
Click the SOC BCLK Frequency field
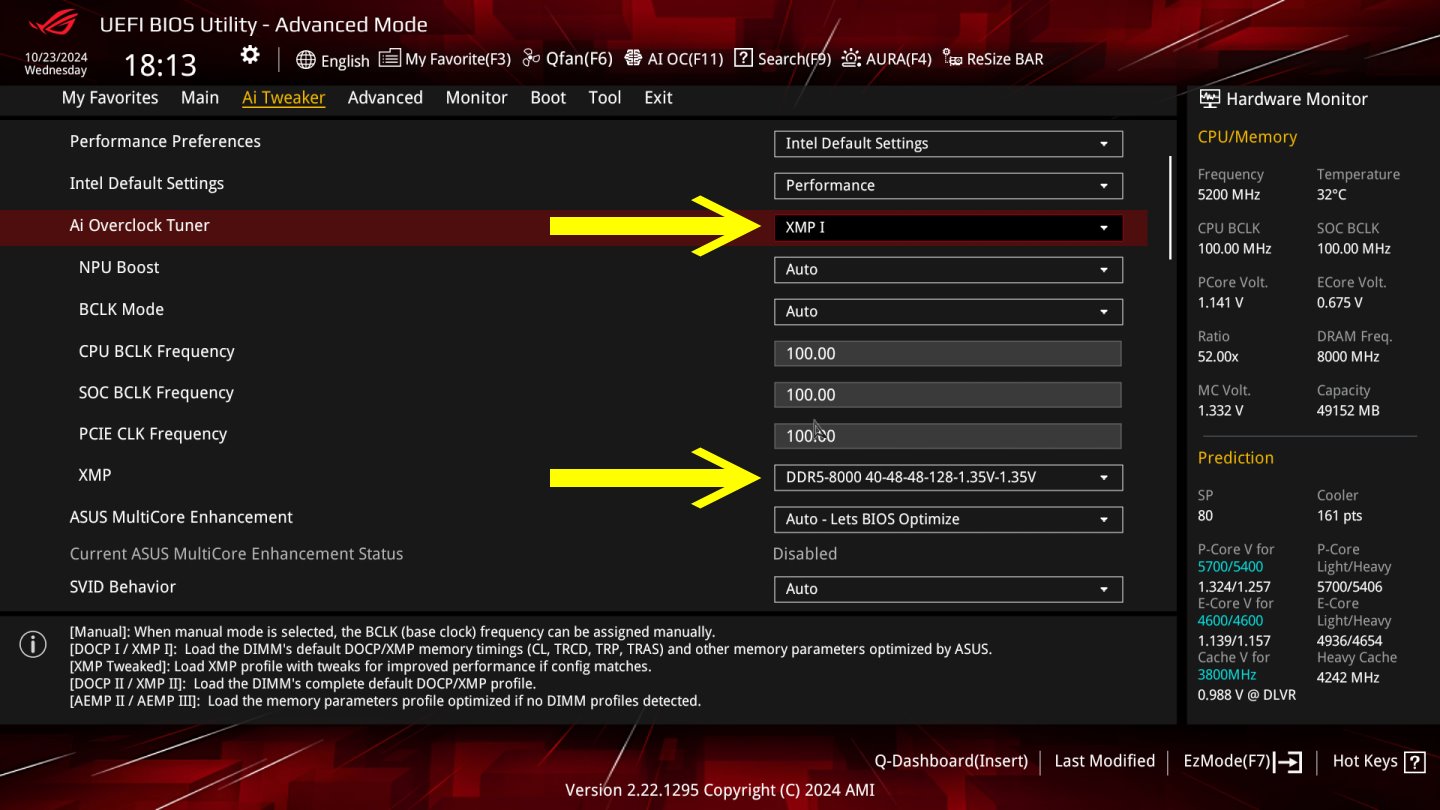click(947, 394)
